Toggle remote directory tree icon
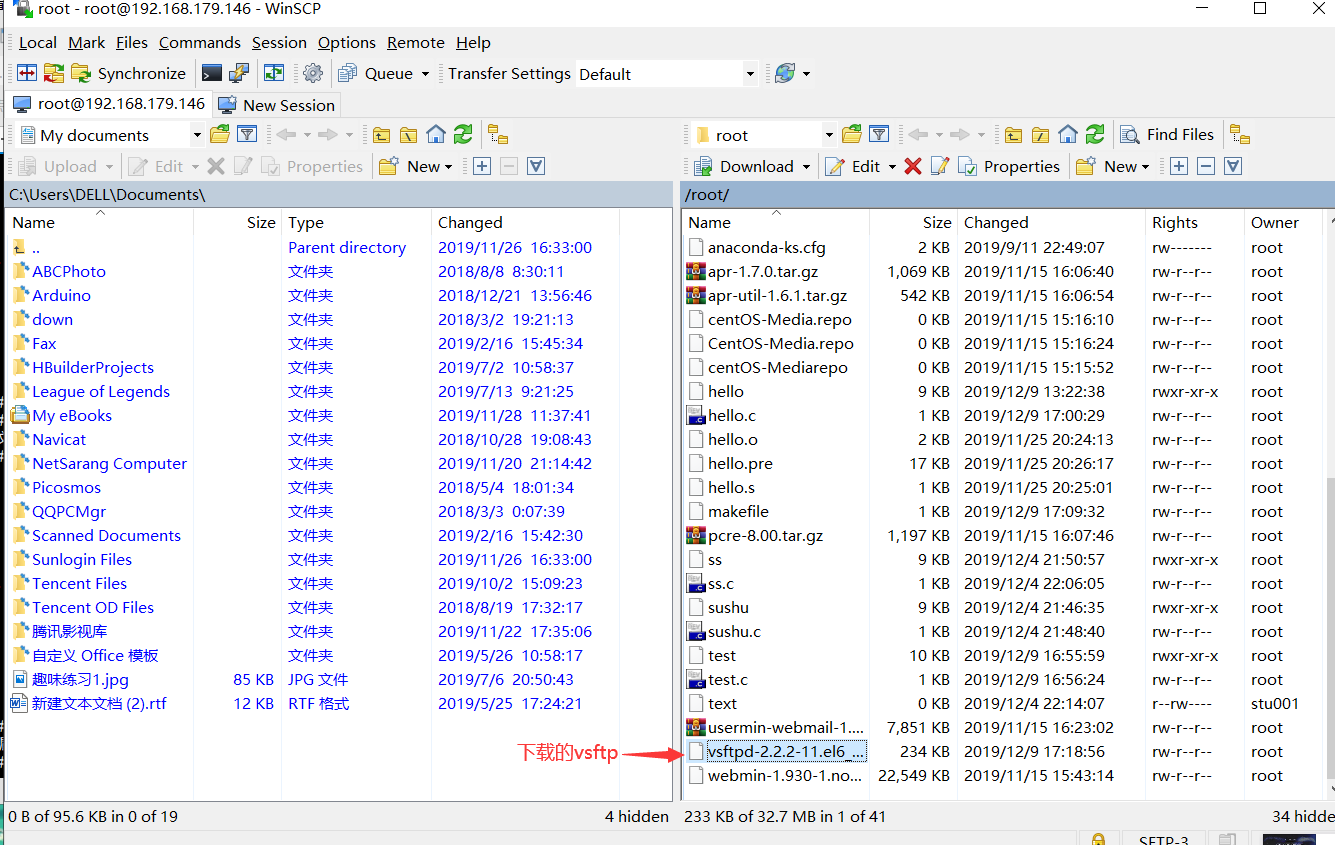Viewport: 1335px width, 845px height. (1240, 134)
